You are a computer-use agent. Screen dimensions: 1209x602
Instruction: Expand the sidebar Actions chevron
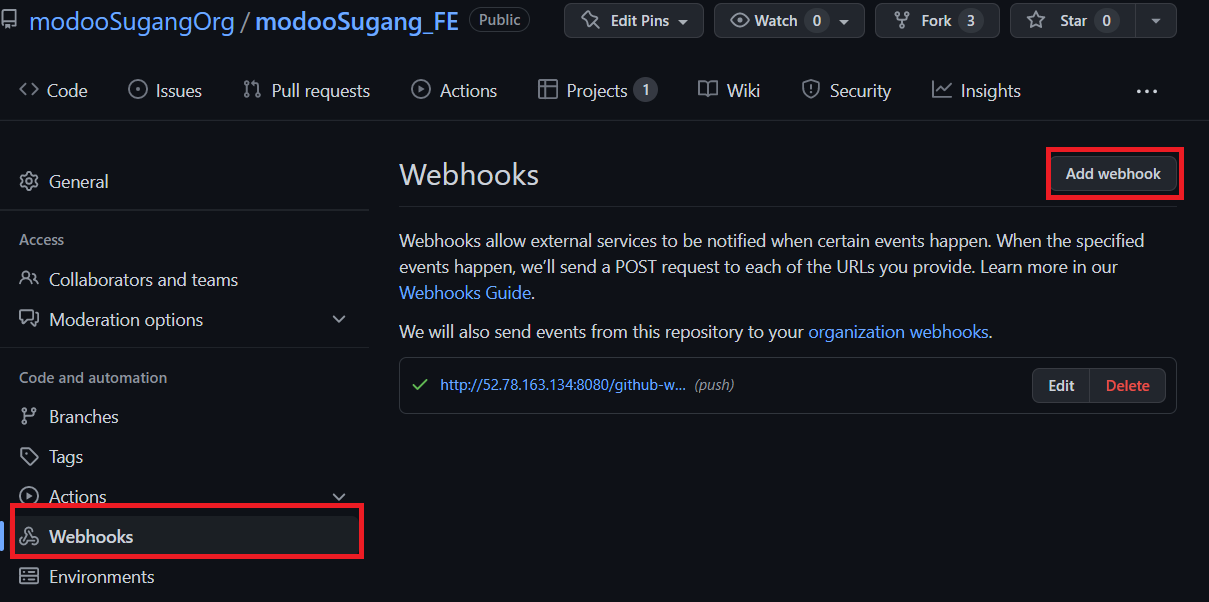click(x=339, y=496)
